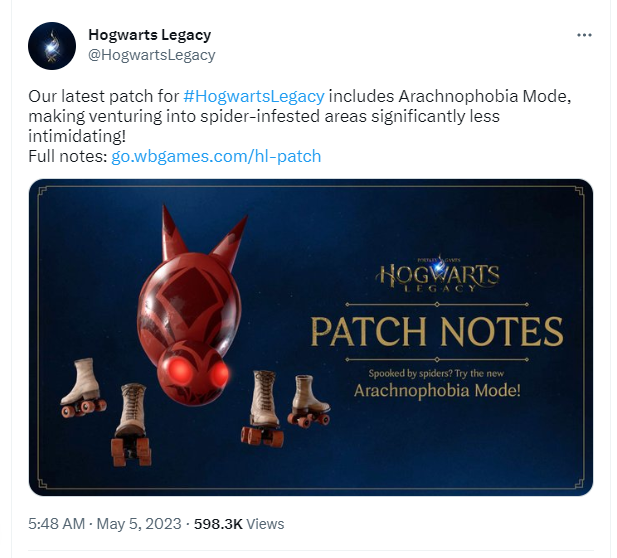The height and width of the screenshot is (558, 617).
Task: Click the 5:48 AM timestamp
Action: tap(57, 524)
